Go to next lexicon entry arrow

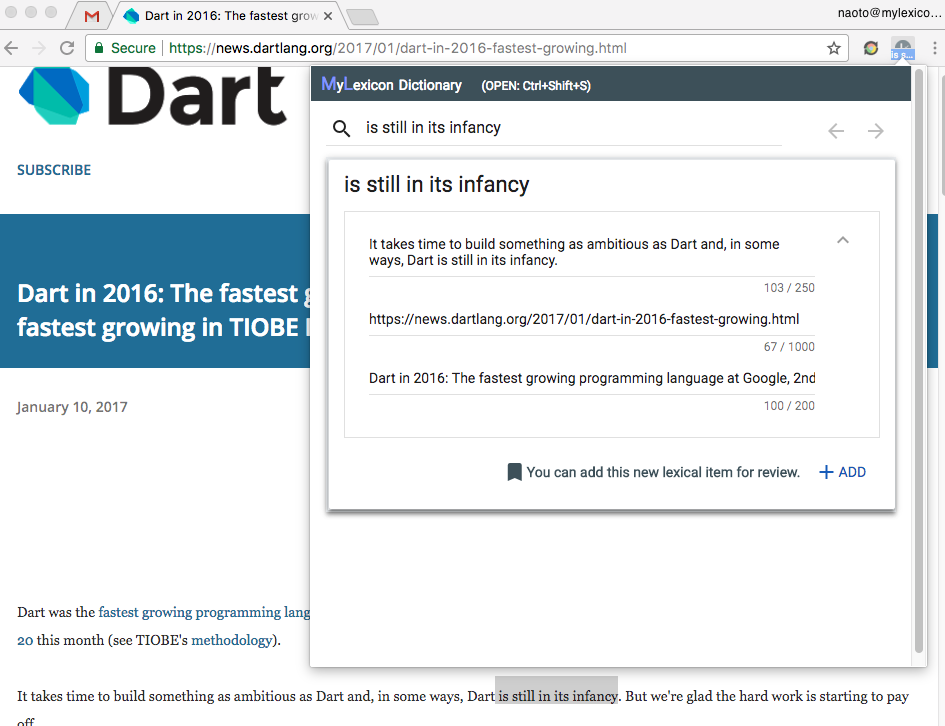pos(876,131)
